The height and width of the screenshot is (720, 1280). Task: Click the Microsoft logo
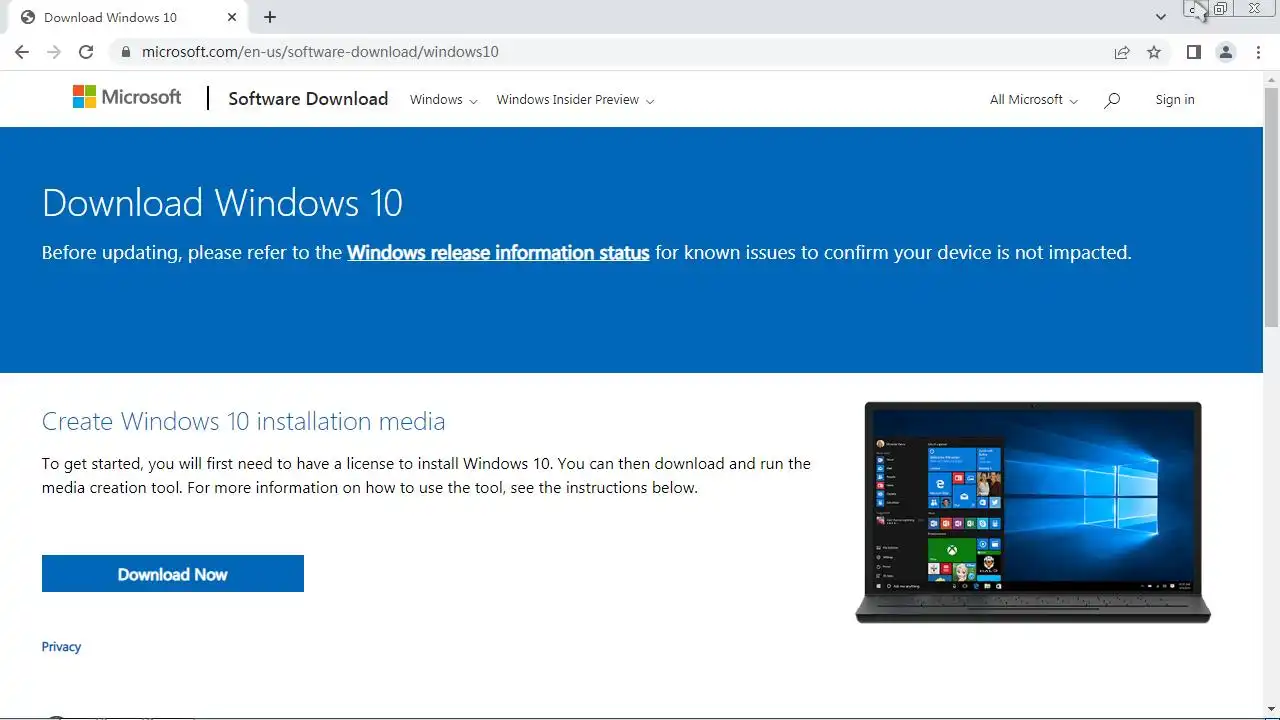click(x=127, y=97)
